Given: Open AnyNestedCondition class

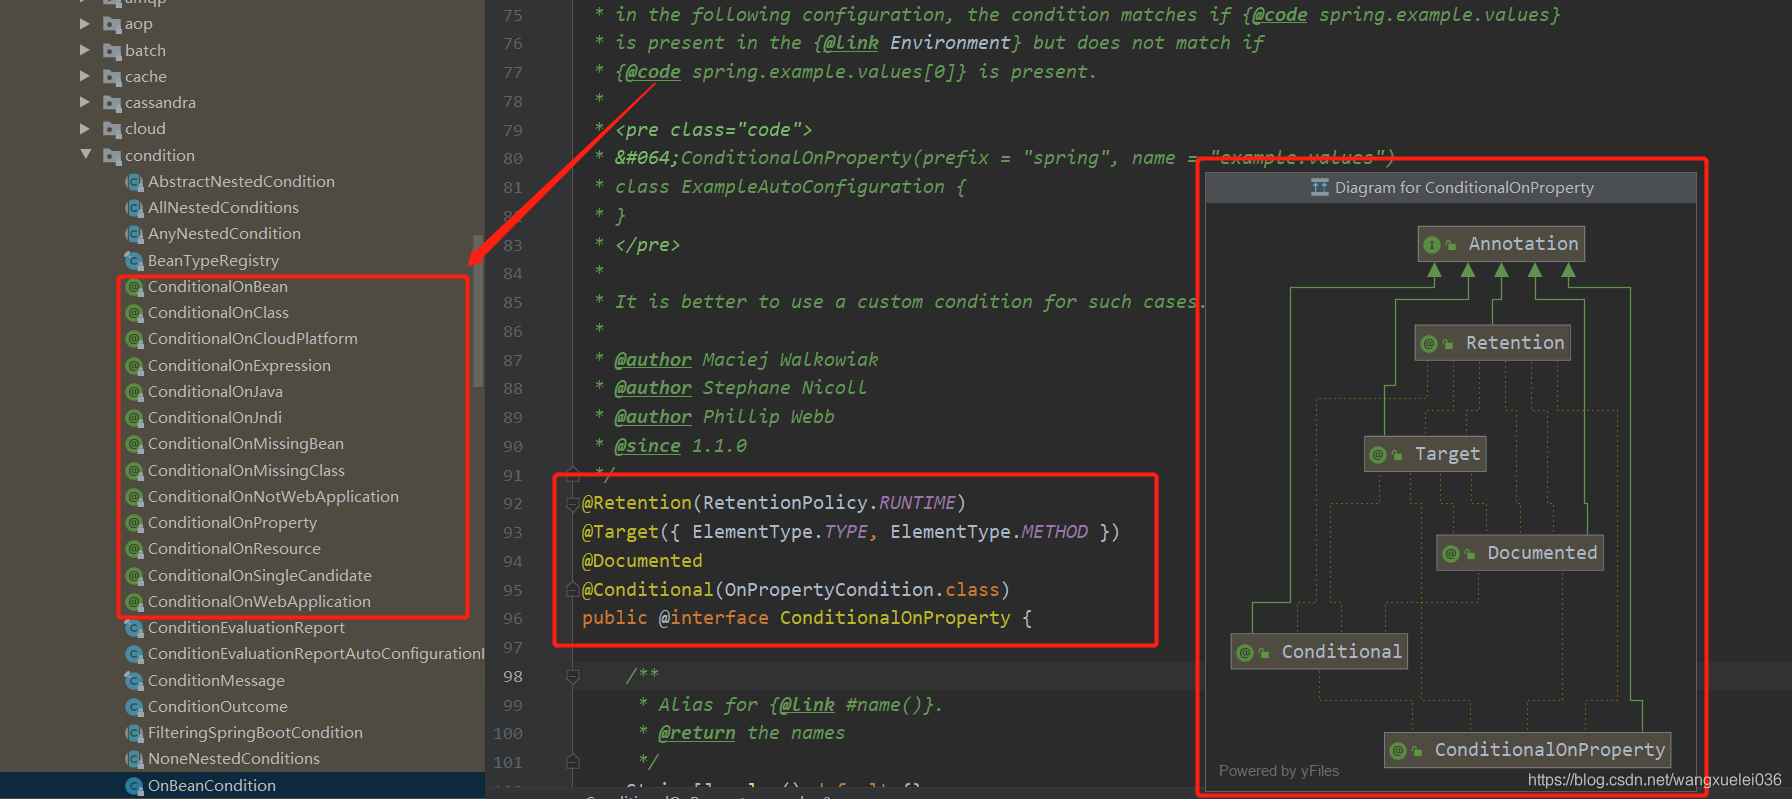Looking at the screenshot, I should click(x=224, y=233).
